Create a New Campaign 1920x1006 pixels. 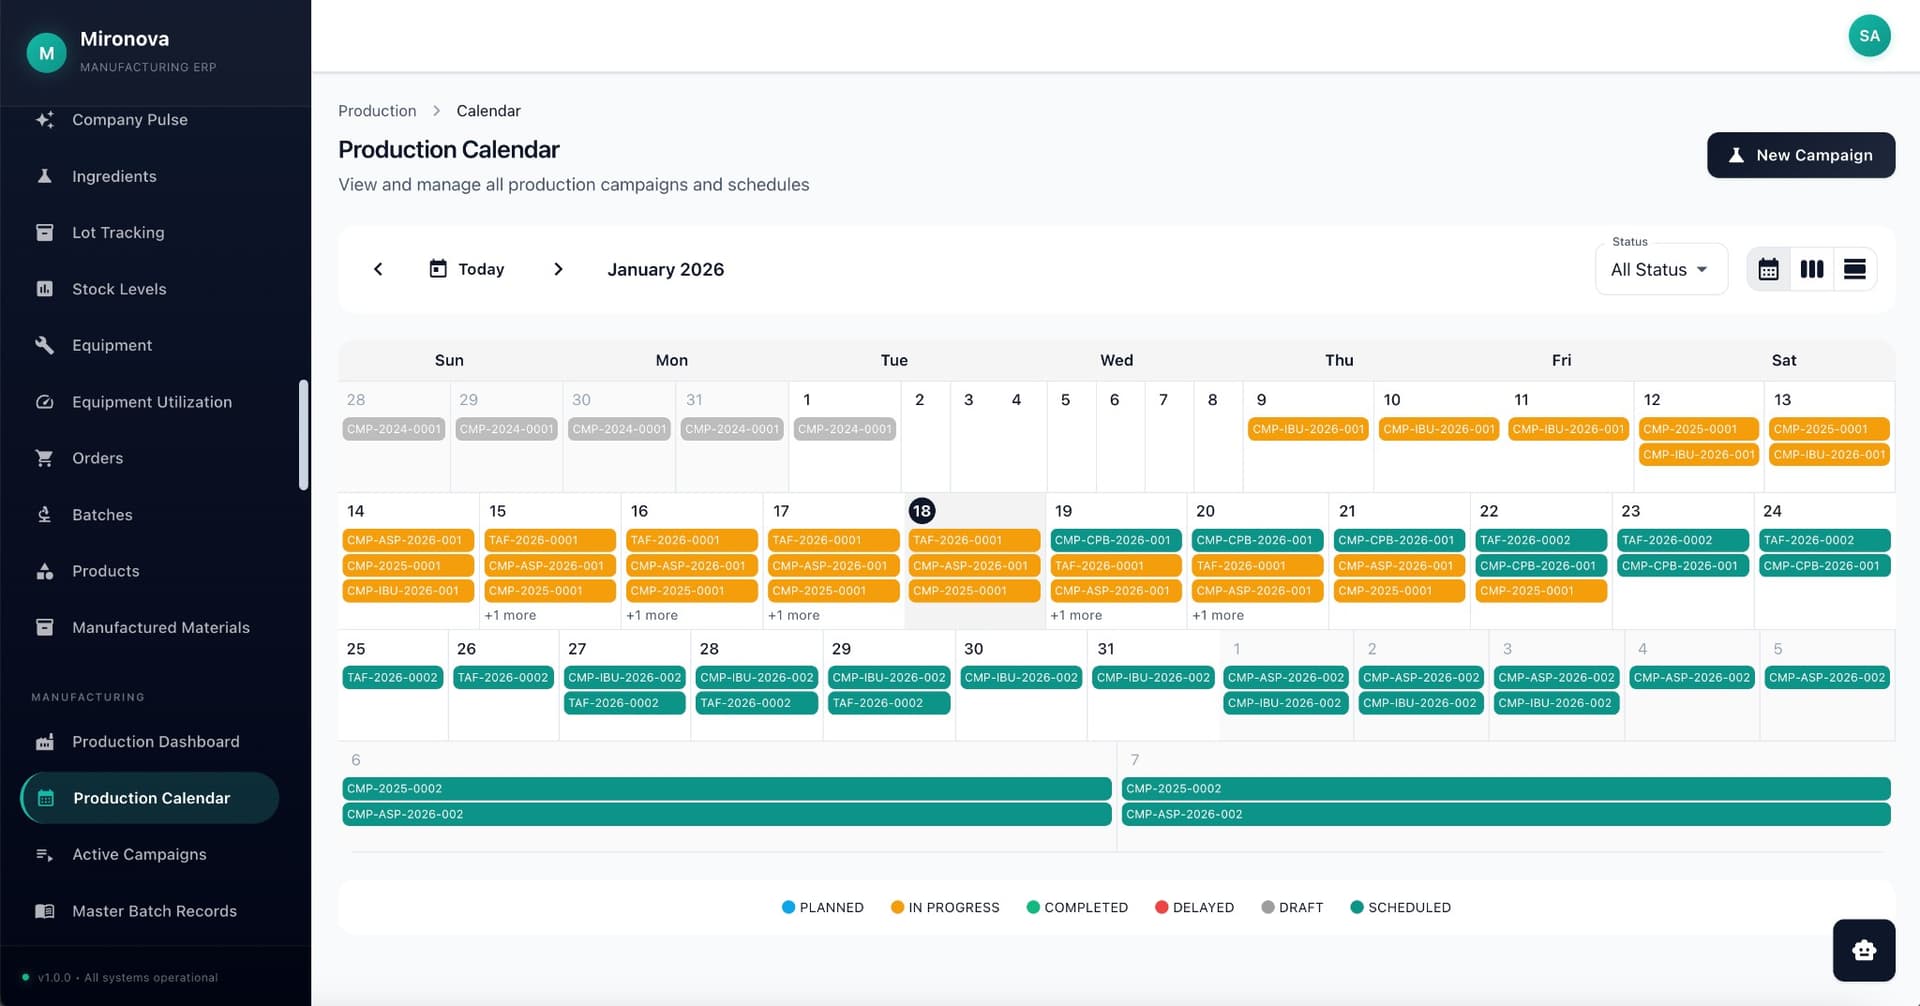click(x=1800, y=155)
